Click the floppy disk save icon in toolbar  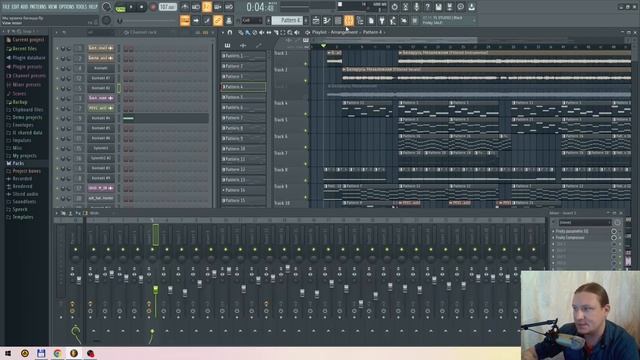438,7
